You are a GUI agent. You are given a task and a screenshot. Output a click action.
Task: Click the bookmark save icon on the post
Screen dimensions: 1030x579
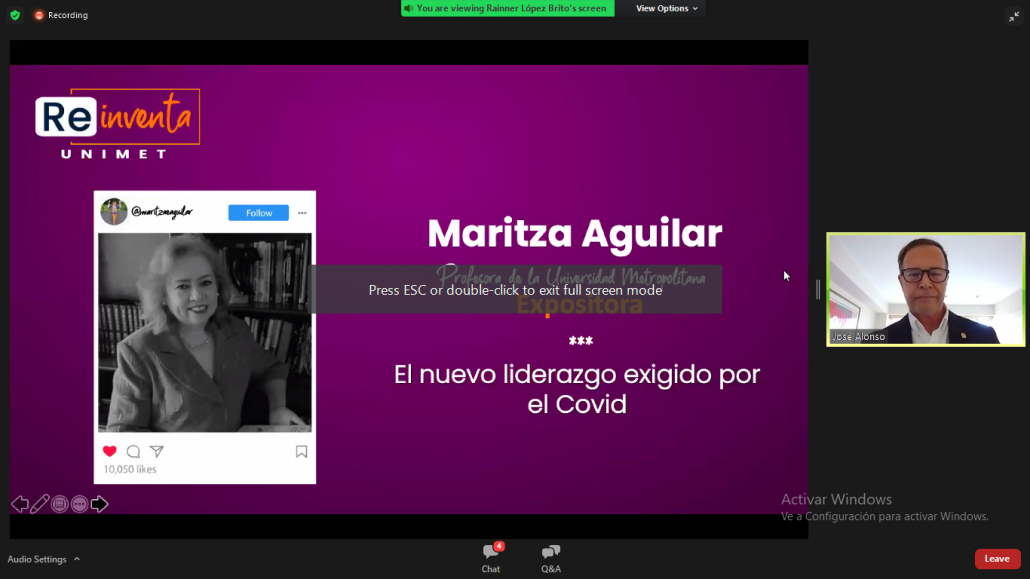pyautogui.click(x=302, y=452)
